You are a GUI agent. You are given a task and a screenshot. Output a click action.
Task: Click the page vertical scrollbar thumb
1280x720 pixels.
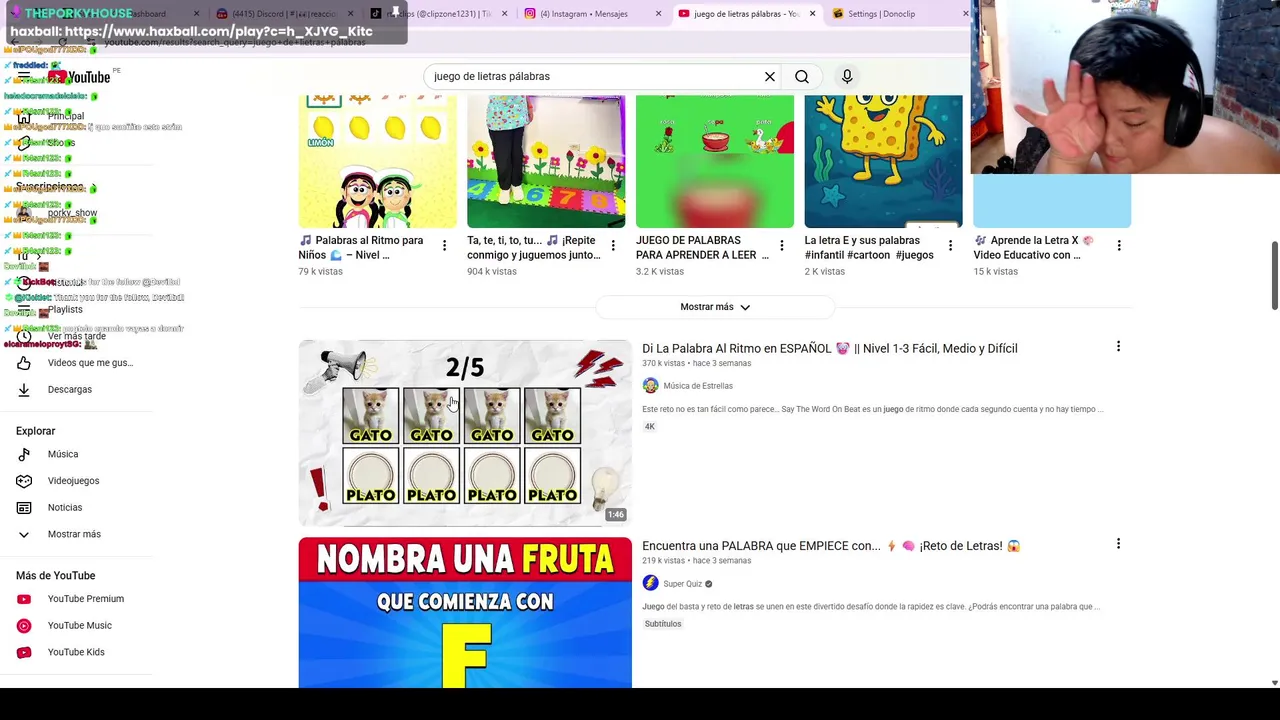(1274, 276)
